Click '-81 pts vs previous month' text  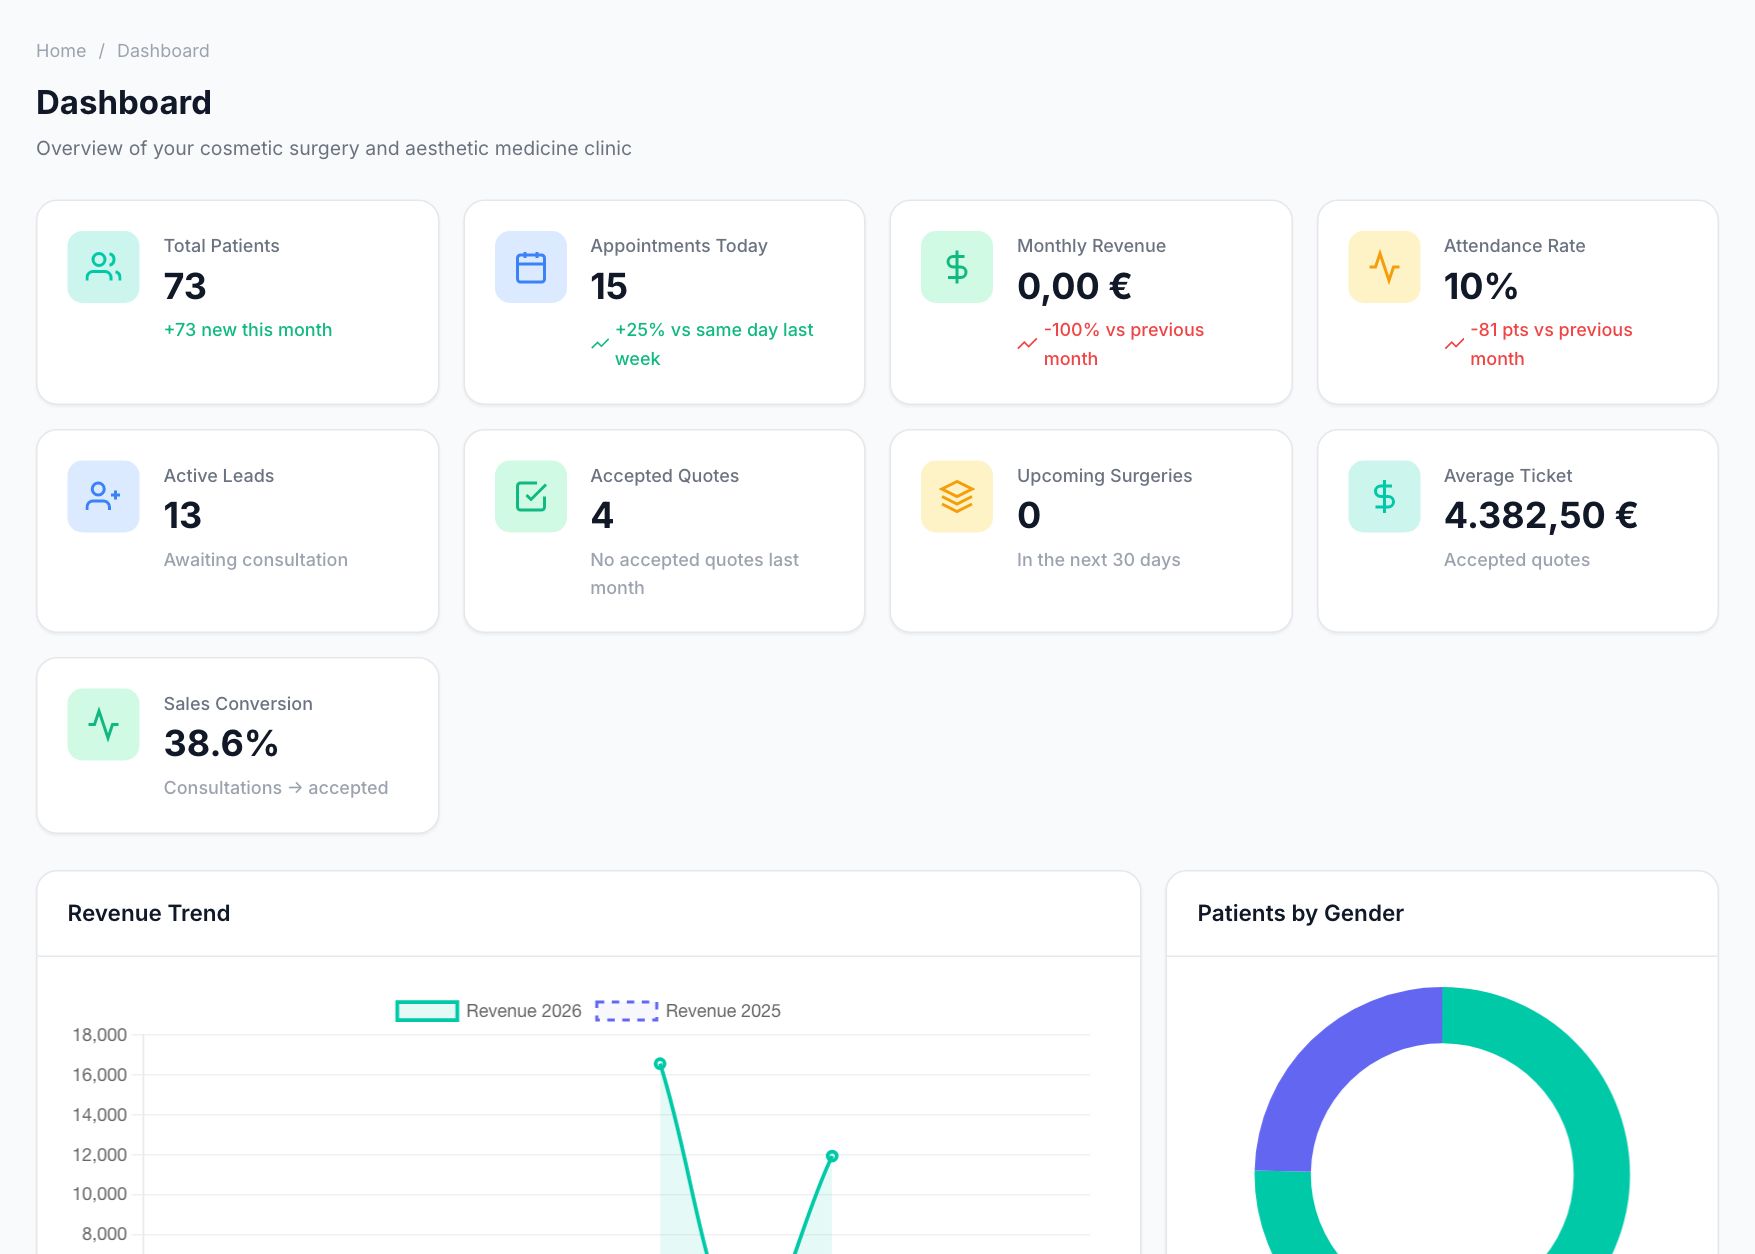click(1551, 344)
